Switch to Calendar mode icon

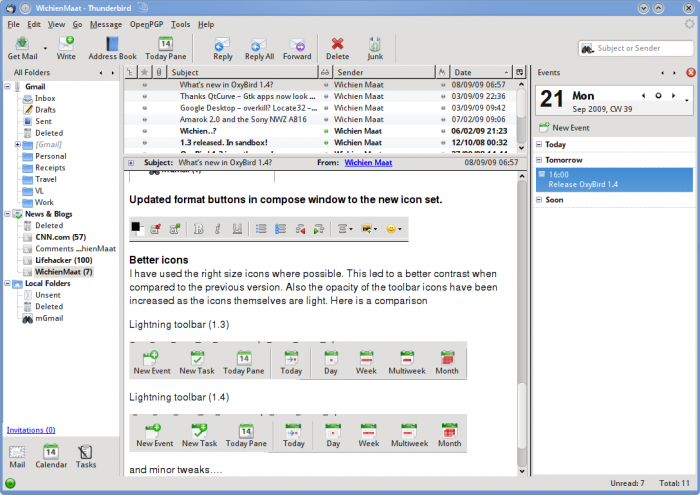coord(51,457)
